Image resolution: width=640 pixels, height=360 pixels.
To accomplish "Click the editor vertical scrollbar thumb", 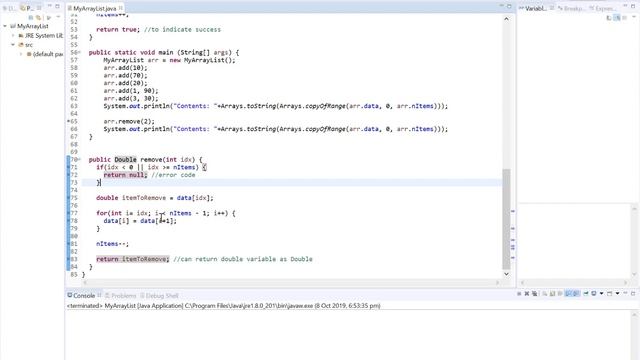I will 507,219.
